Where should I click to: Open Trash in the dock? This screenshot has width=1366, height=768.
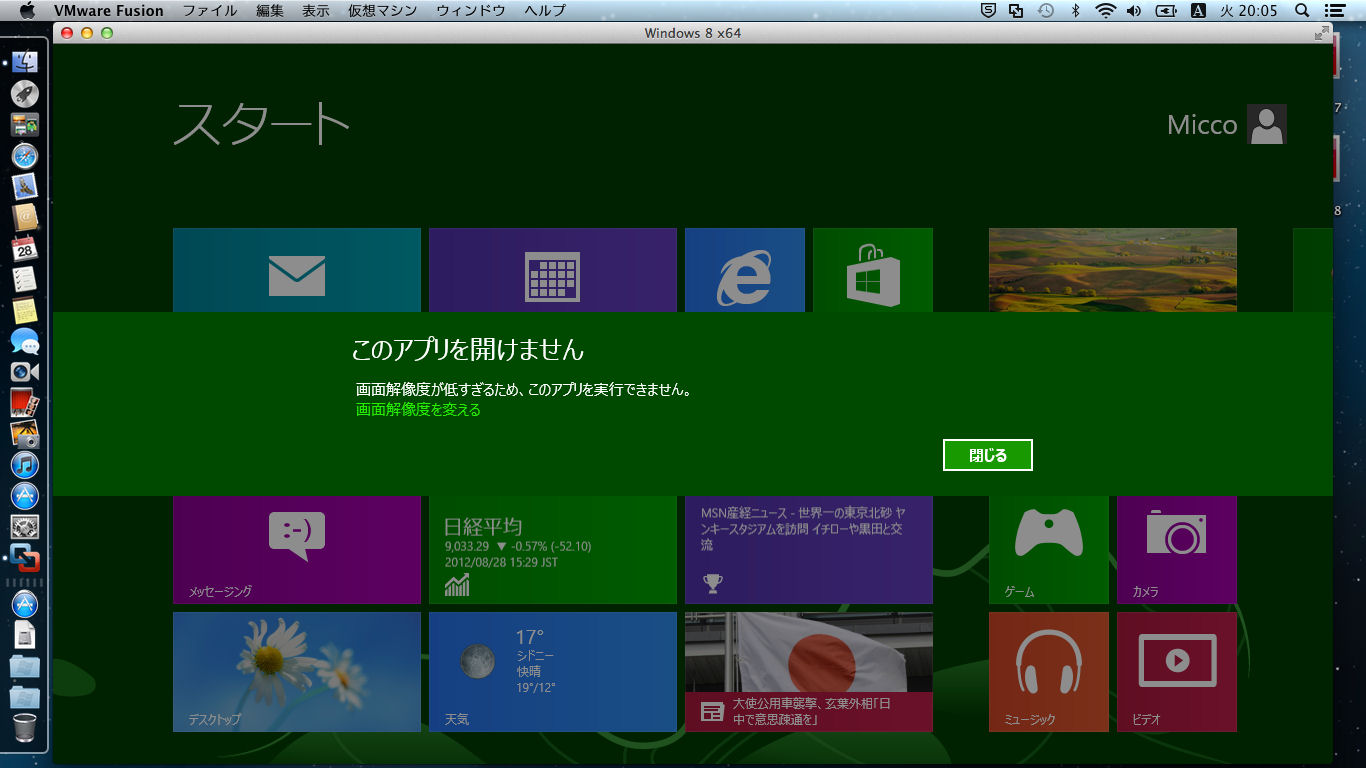click(x=25, y=729)
